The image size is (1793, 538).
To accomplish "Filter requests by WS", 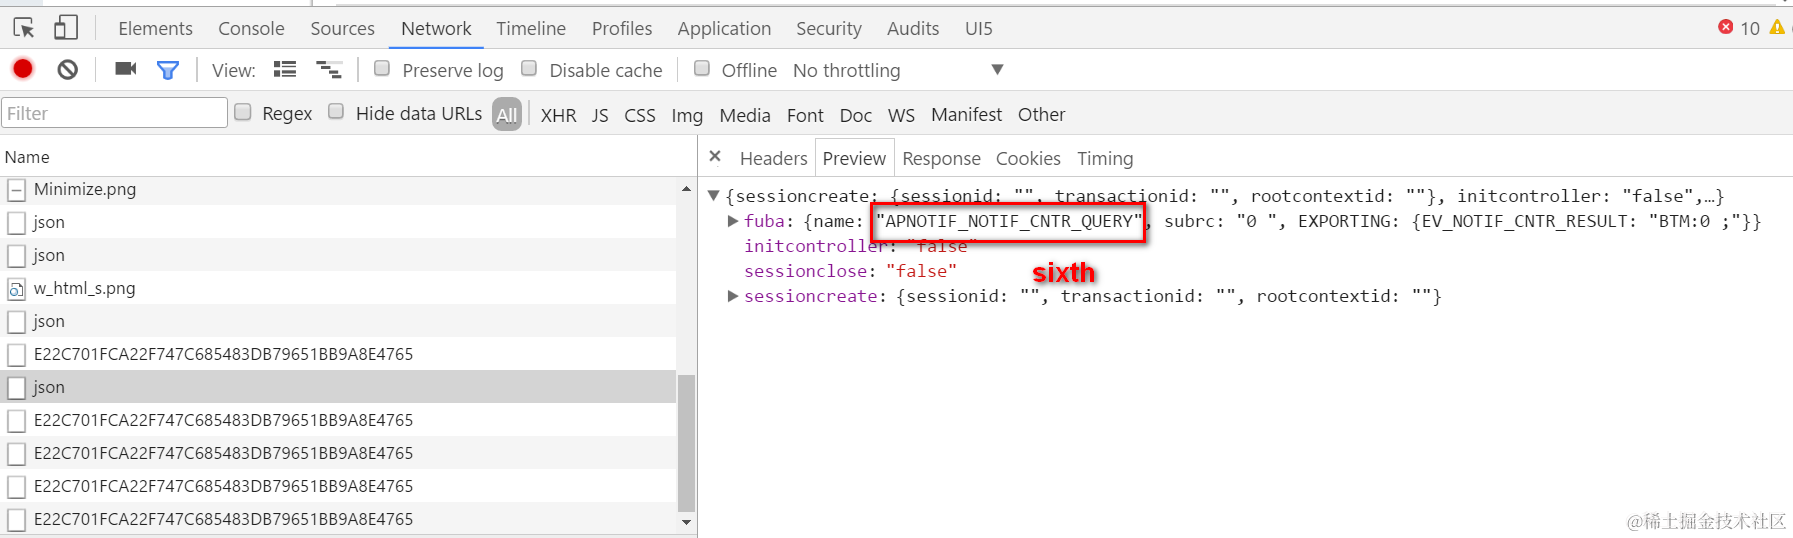I will tap(901, 115).
